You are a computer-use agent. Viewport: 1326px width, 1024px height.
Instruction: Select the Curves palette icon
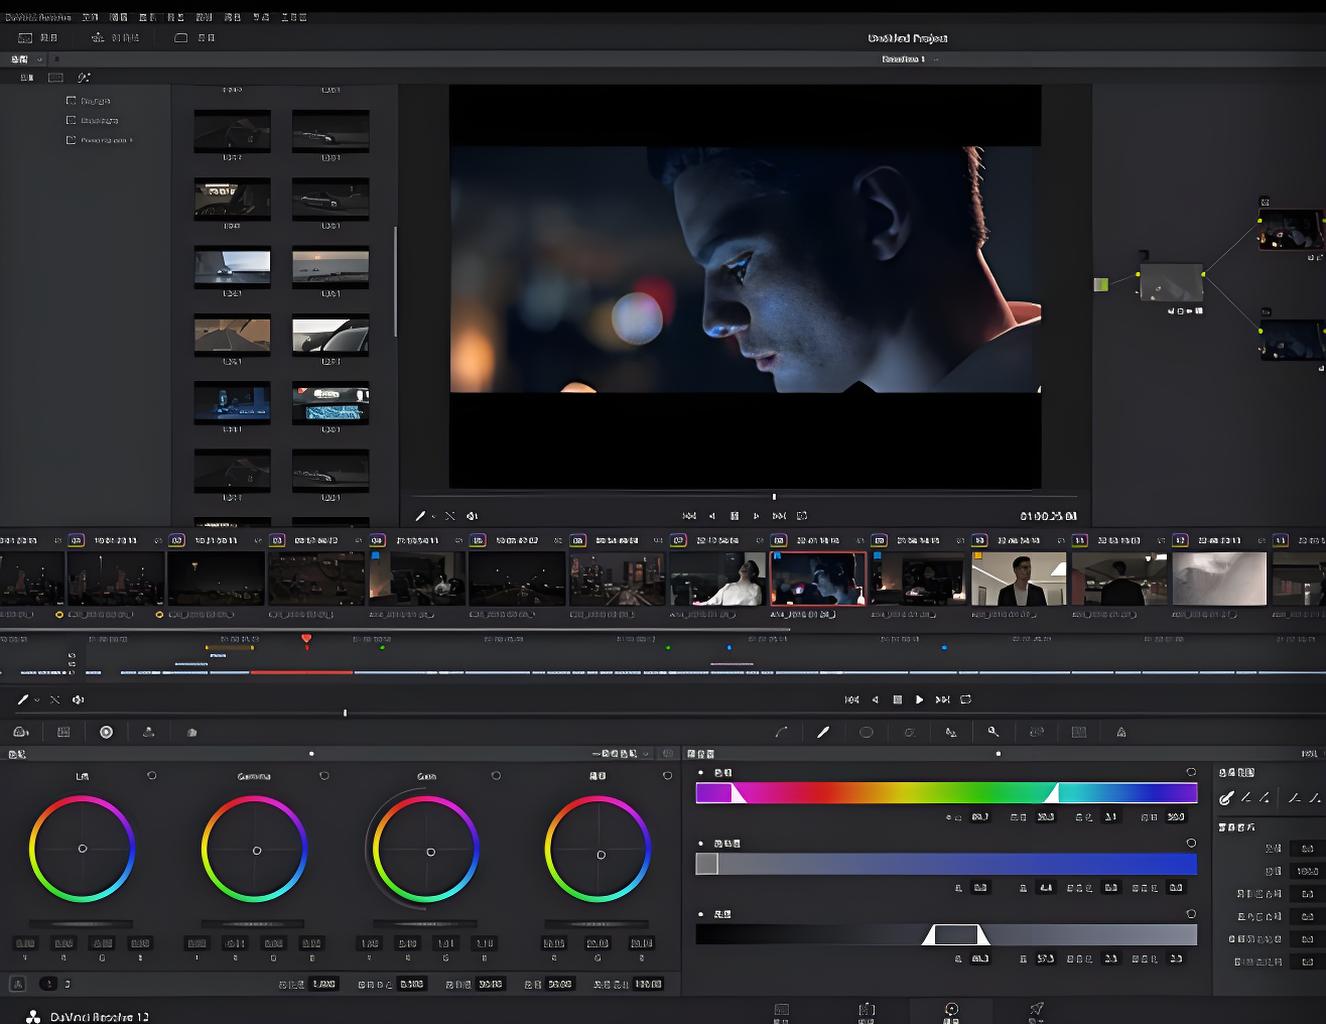pyautogui.click(x=781, y=732)
